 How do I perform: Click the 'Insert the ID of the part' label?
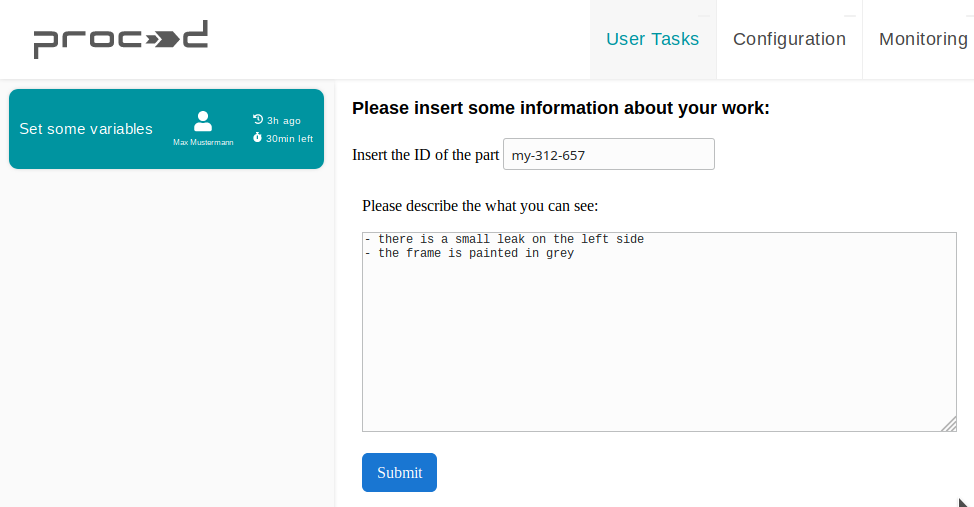click(x=425, y=155)
